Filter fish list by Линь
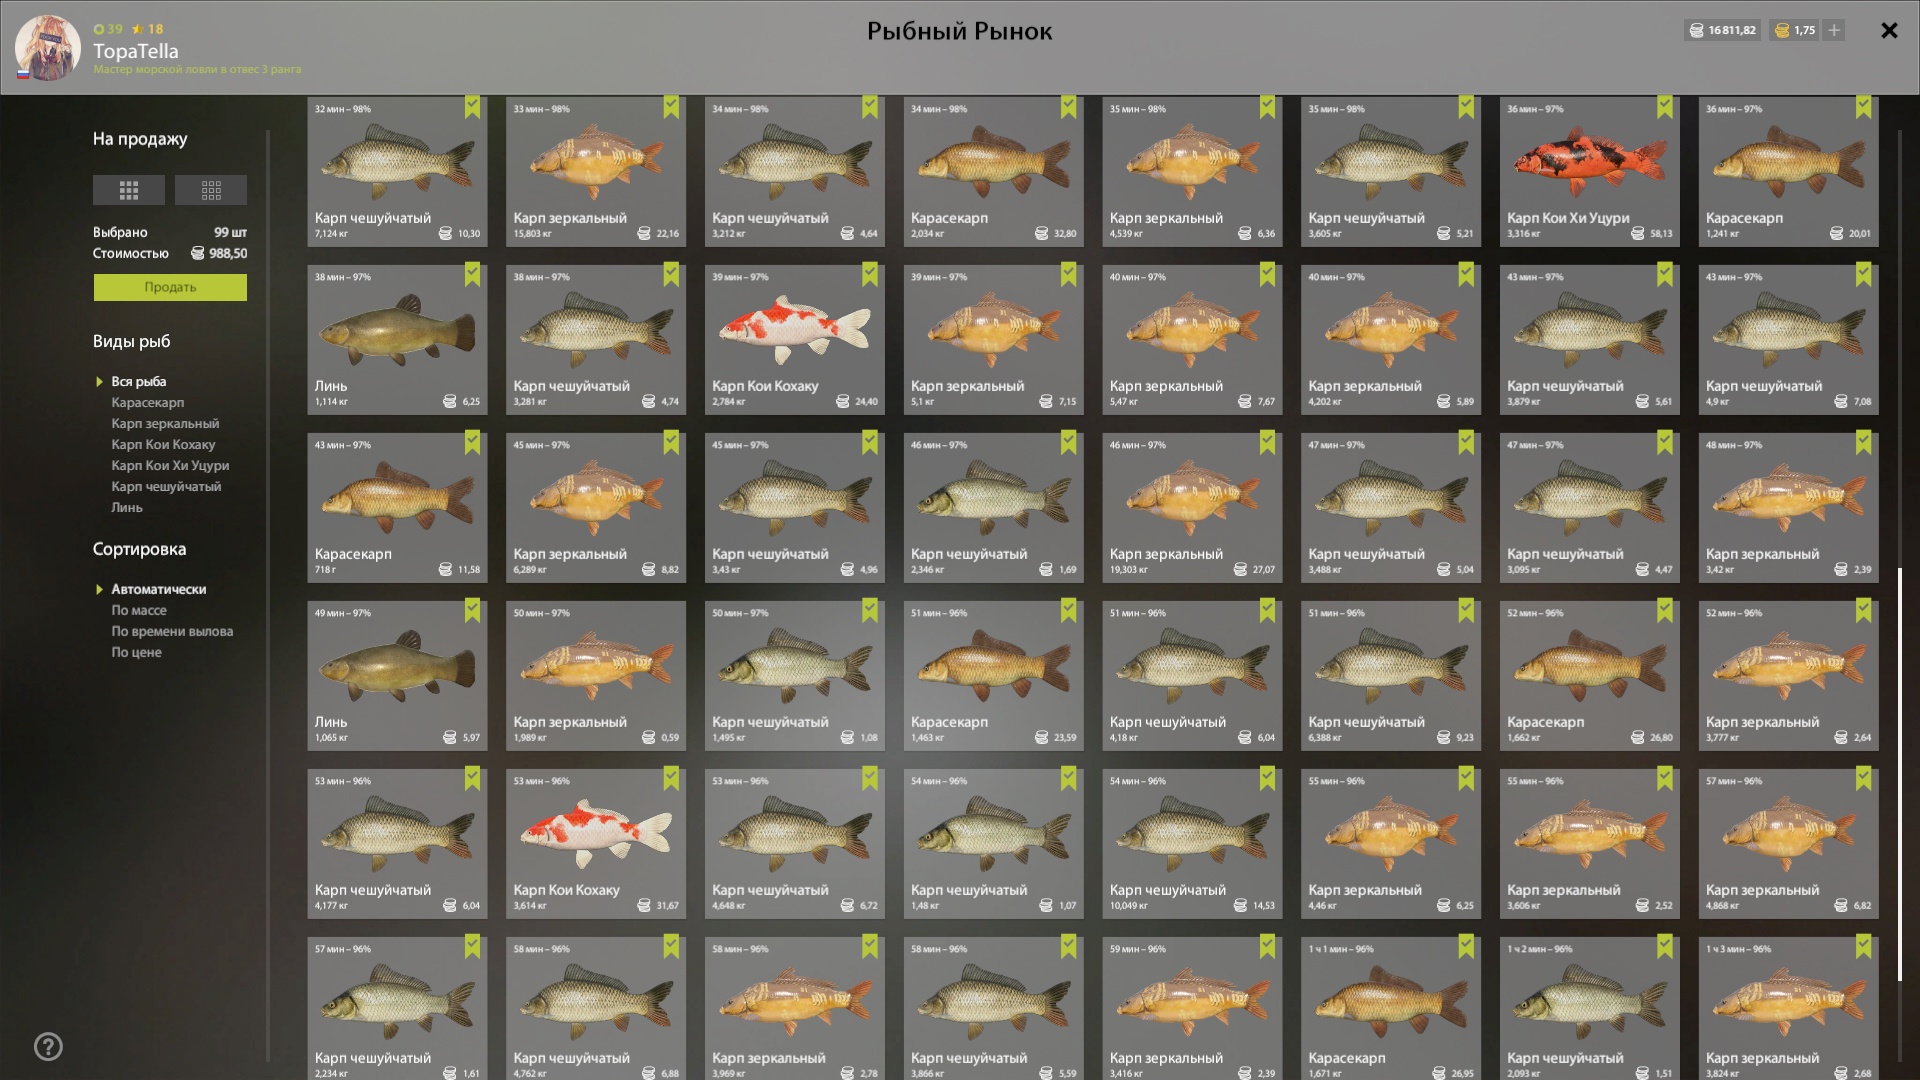The height and width of the screenshot is (1080, 1920). click(x=127, y=508)
